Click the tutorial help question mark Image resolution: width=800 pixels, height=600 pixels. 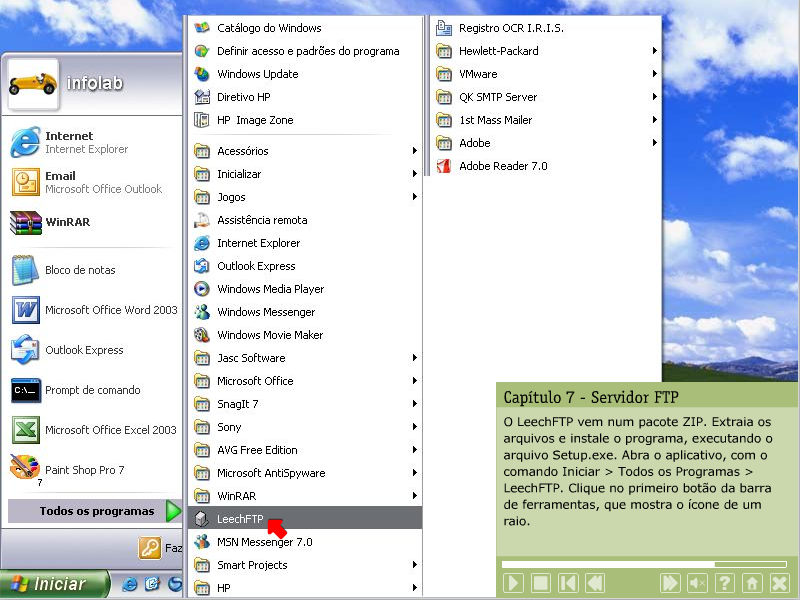tap(725, 583)
